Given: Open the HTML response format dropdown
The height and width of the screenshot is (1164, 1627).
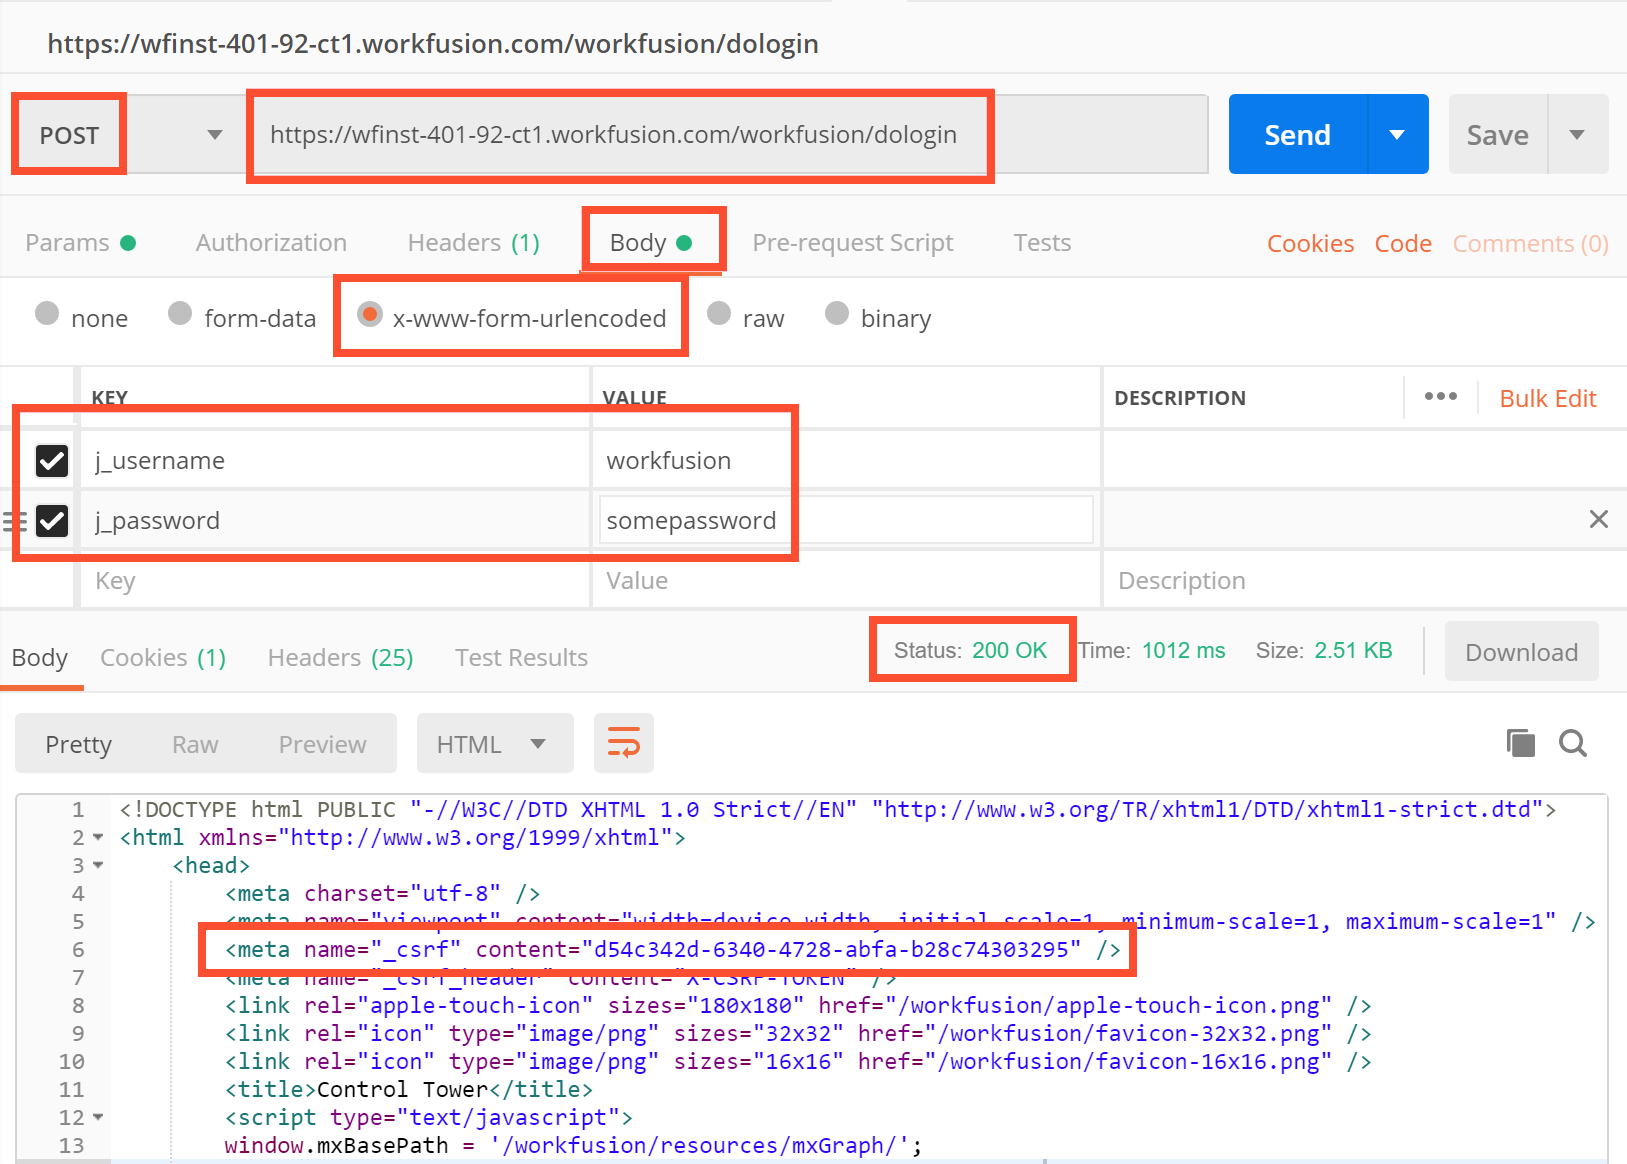Looking at the screenshot, I should [x=495, y=743].
